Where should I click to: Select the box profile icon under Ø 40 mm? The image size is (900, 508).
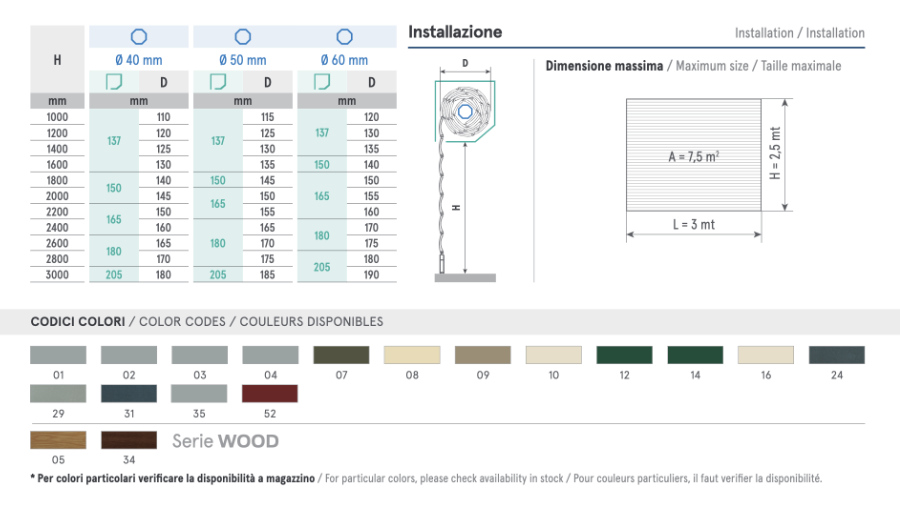pyautogui.click(x=114, y=82)
